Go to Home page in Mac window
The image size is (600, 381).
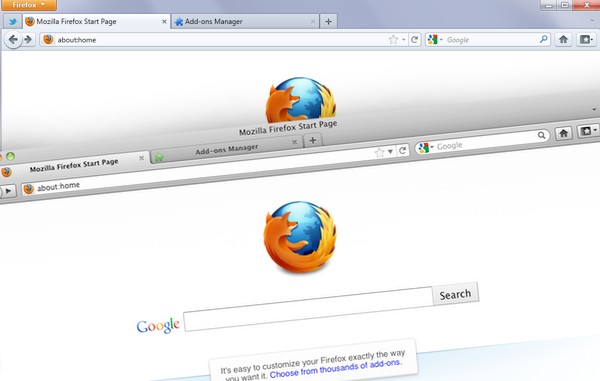click(563, 133)
